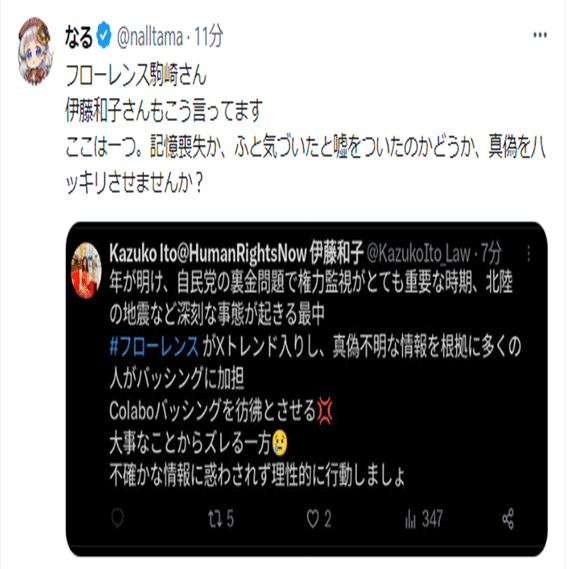The height and width of the screenshot is (569, 569).
Task: Open quoted tweet text about Colaboバッシング
Action: coord(213,410)
